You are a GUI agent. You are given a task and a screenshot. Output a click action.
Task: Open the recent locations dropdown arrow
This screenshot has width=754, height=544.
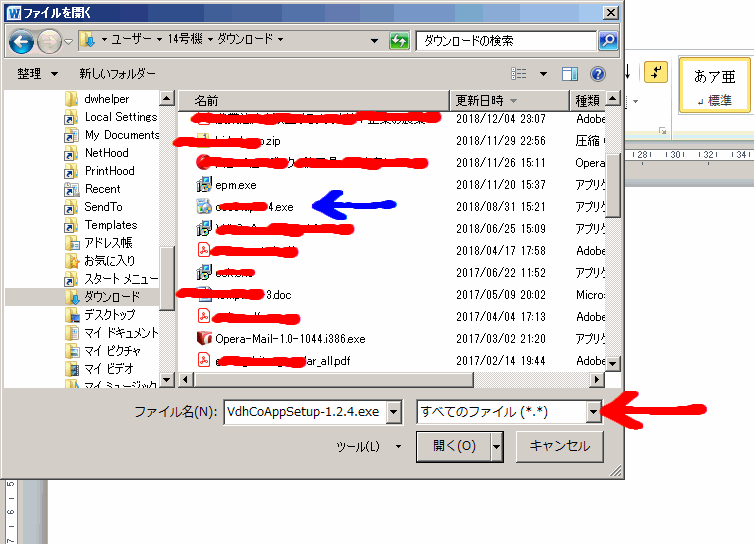tap(69, 42)
